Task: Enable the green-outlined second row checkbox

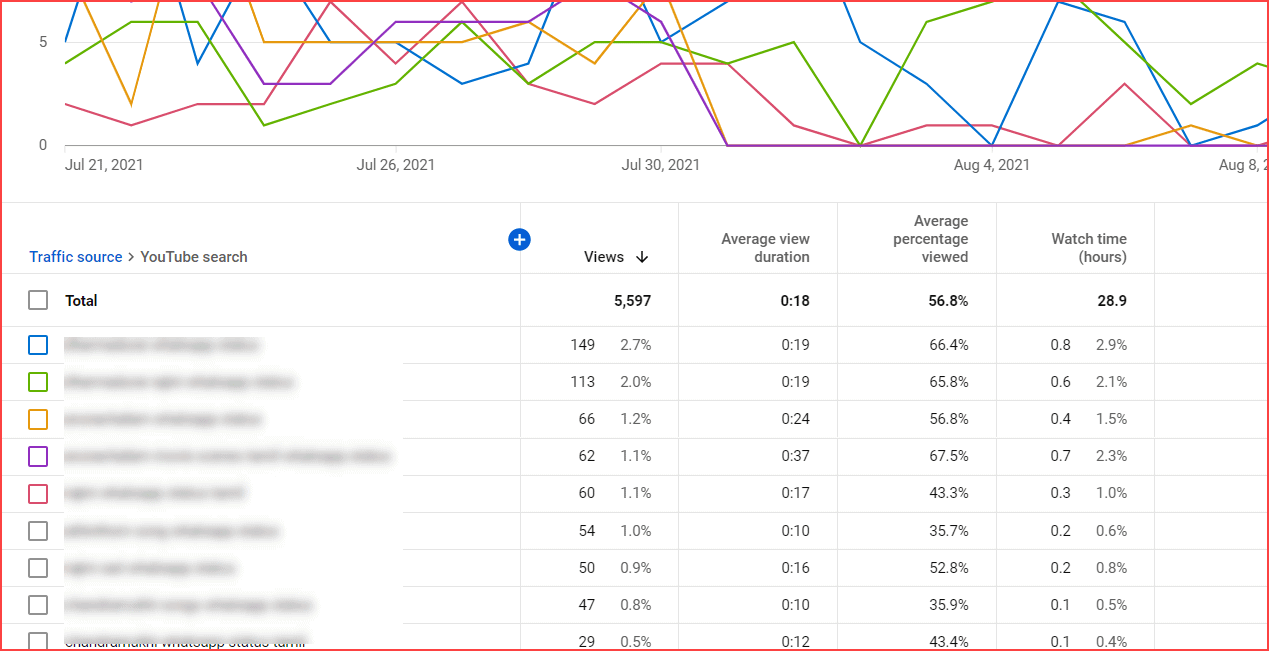Action: click(37, 381)
